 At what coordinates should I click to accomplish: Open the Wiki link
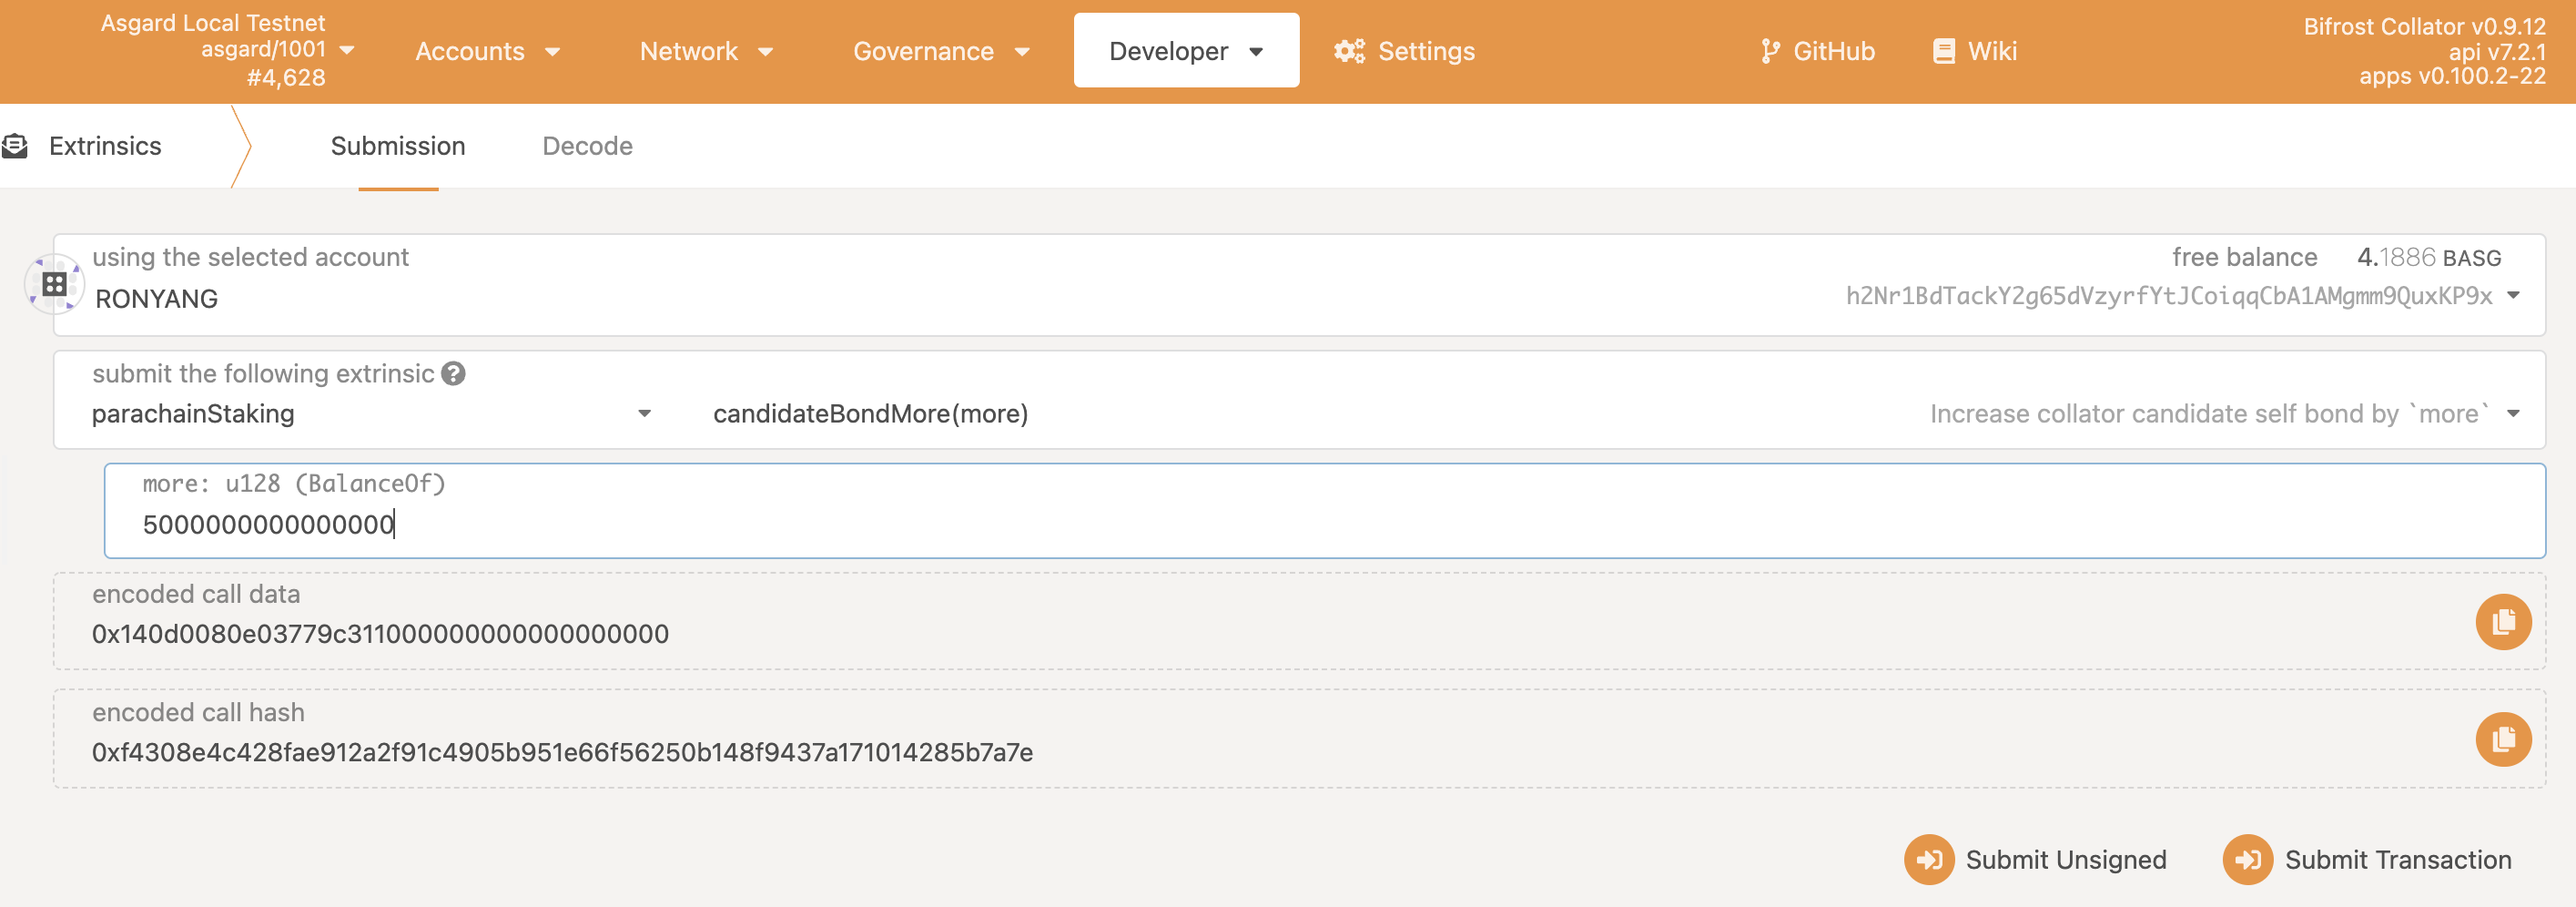pos(1975,51)
